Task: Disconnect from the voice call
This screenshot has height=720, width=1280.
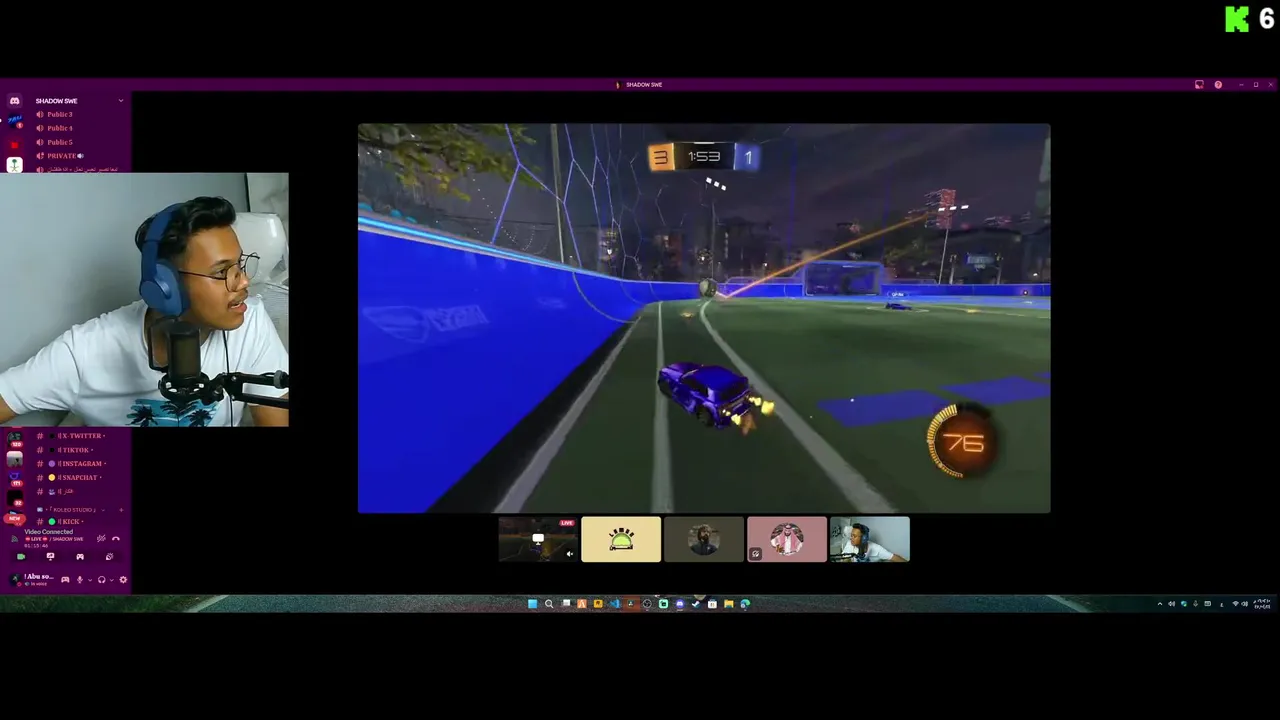Action: (116, 538)
